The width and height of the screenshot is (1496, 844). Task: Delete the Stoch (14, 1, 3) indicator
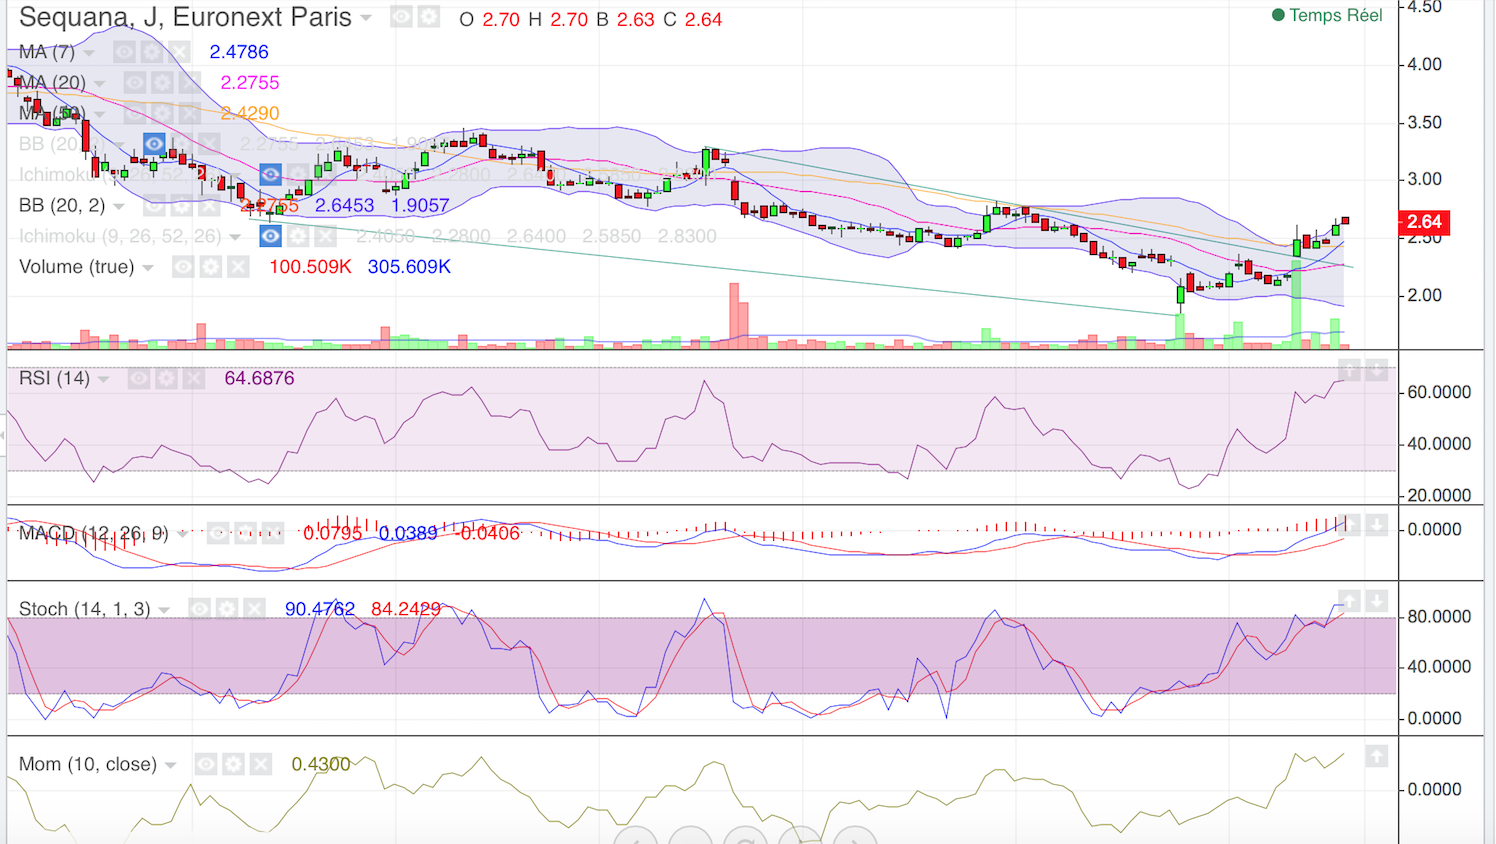(x=255, y=609)
